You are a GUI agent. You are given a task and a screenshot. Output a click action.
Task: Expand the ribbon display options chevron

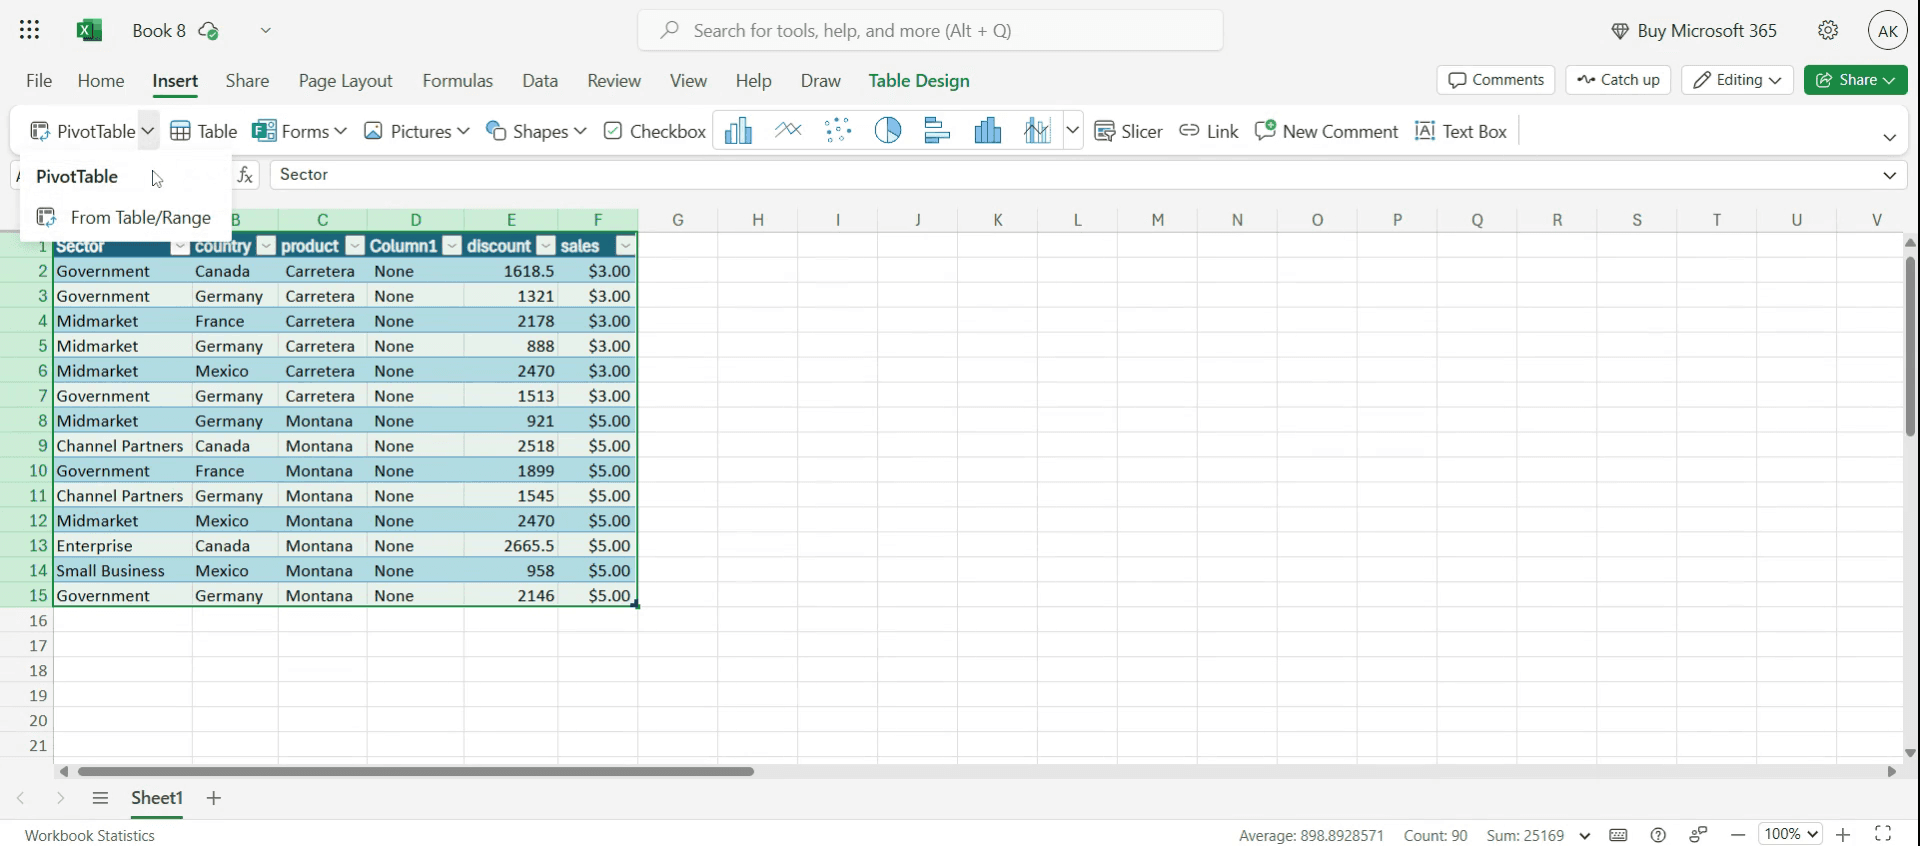click(1889, 137)
